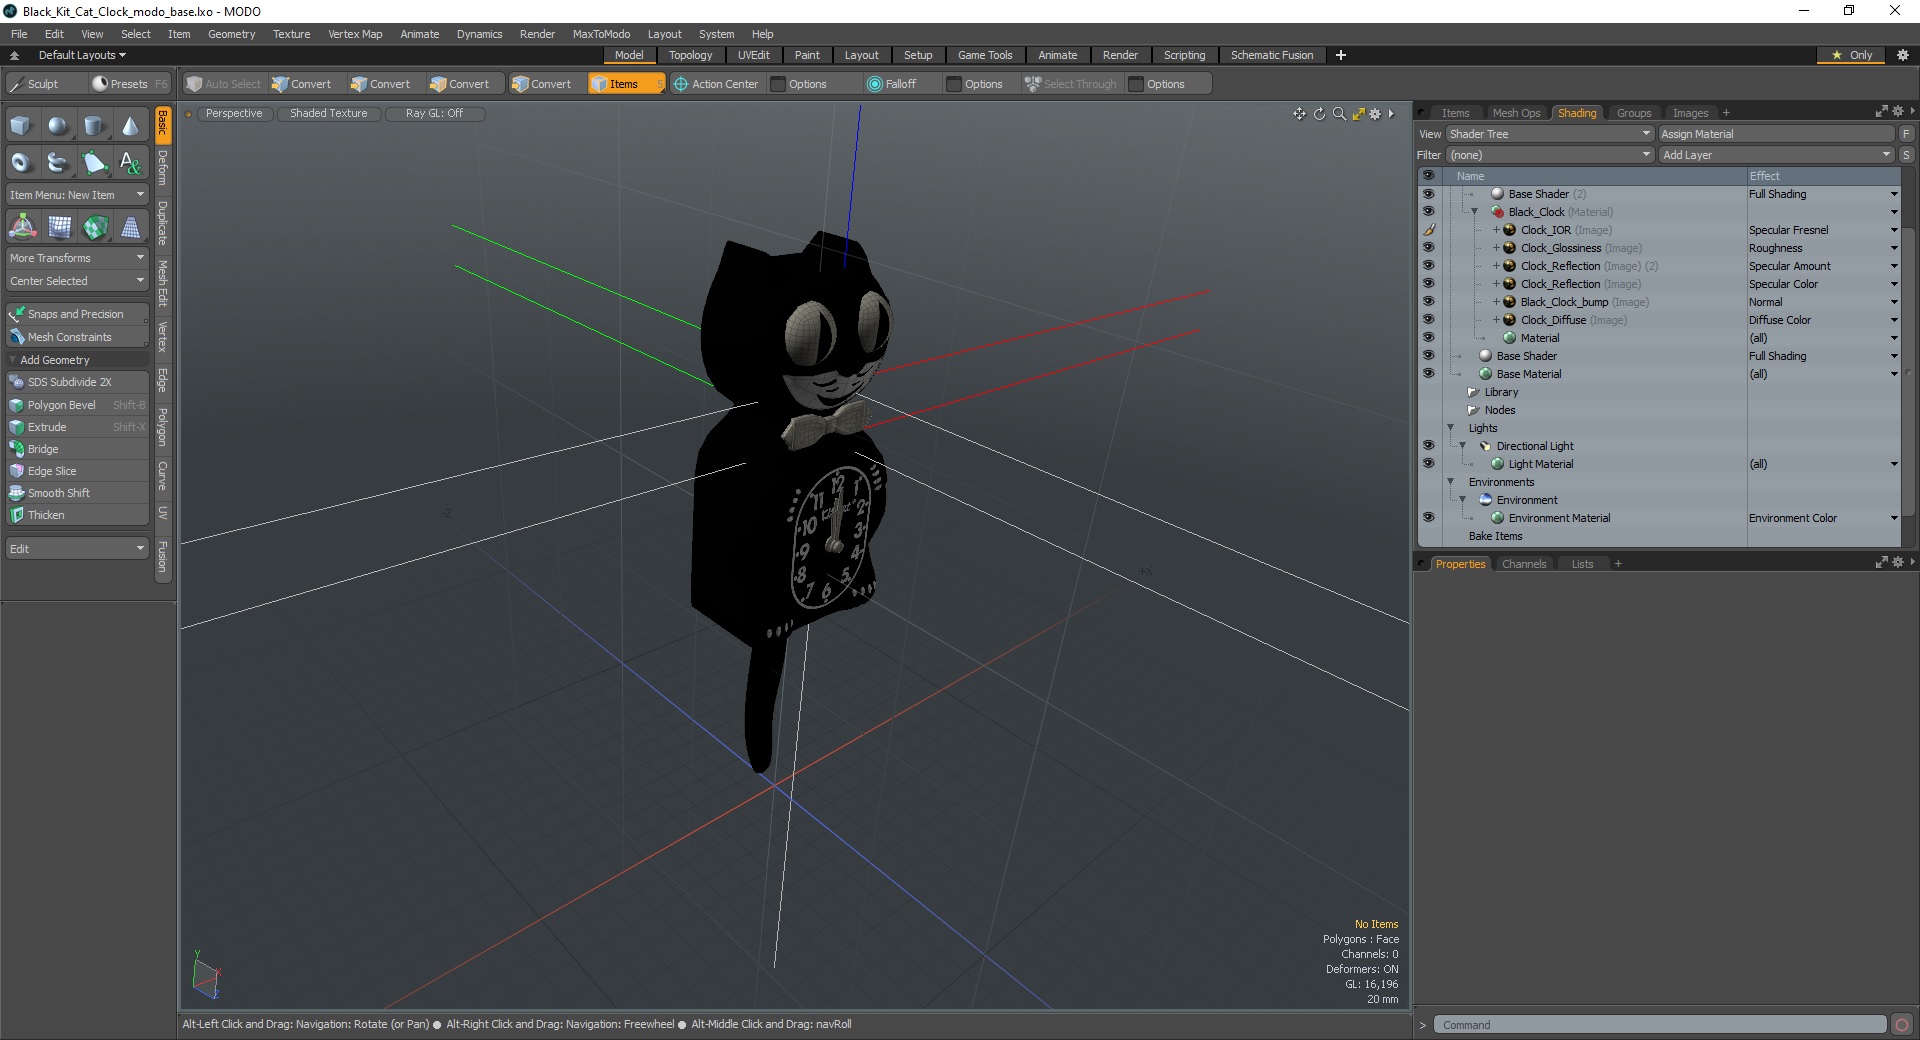Switch to the Channels tab
Viewport: 1920px width, 1040px height.
coord(1524,564)
